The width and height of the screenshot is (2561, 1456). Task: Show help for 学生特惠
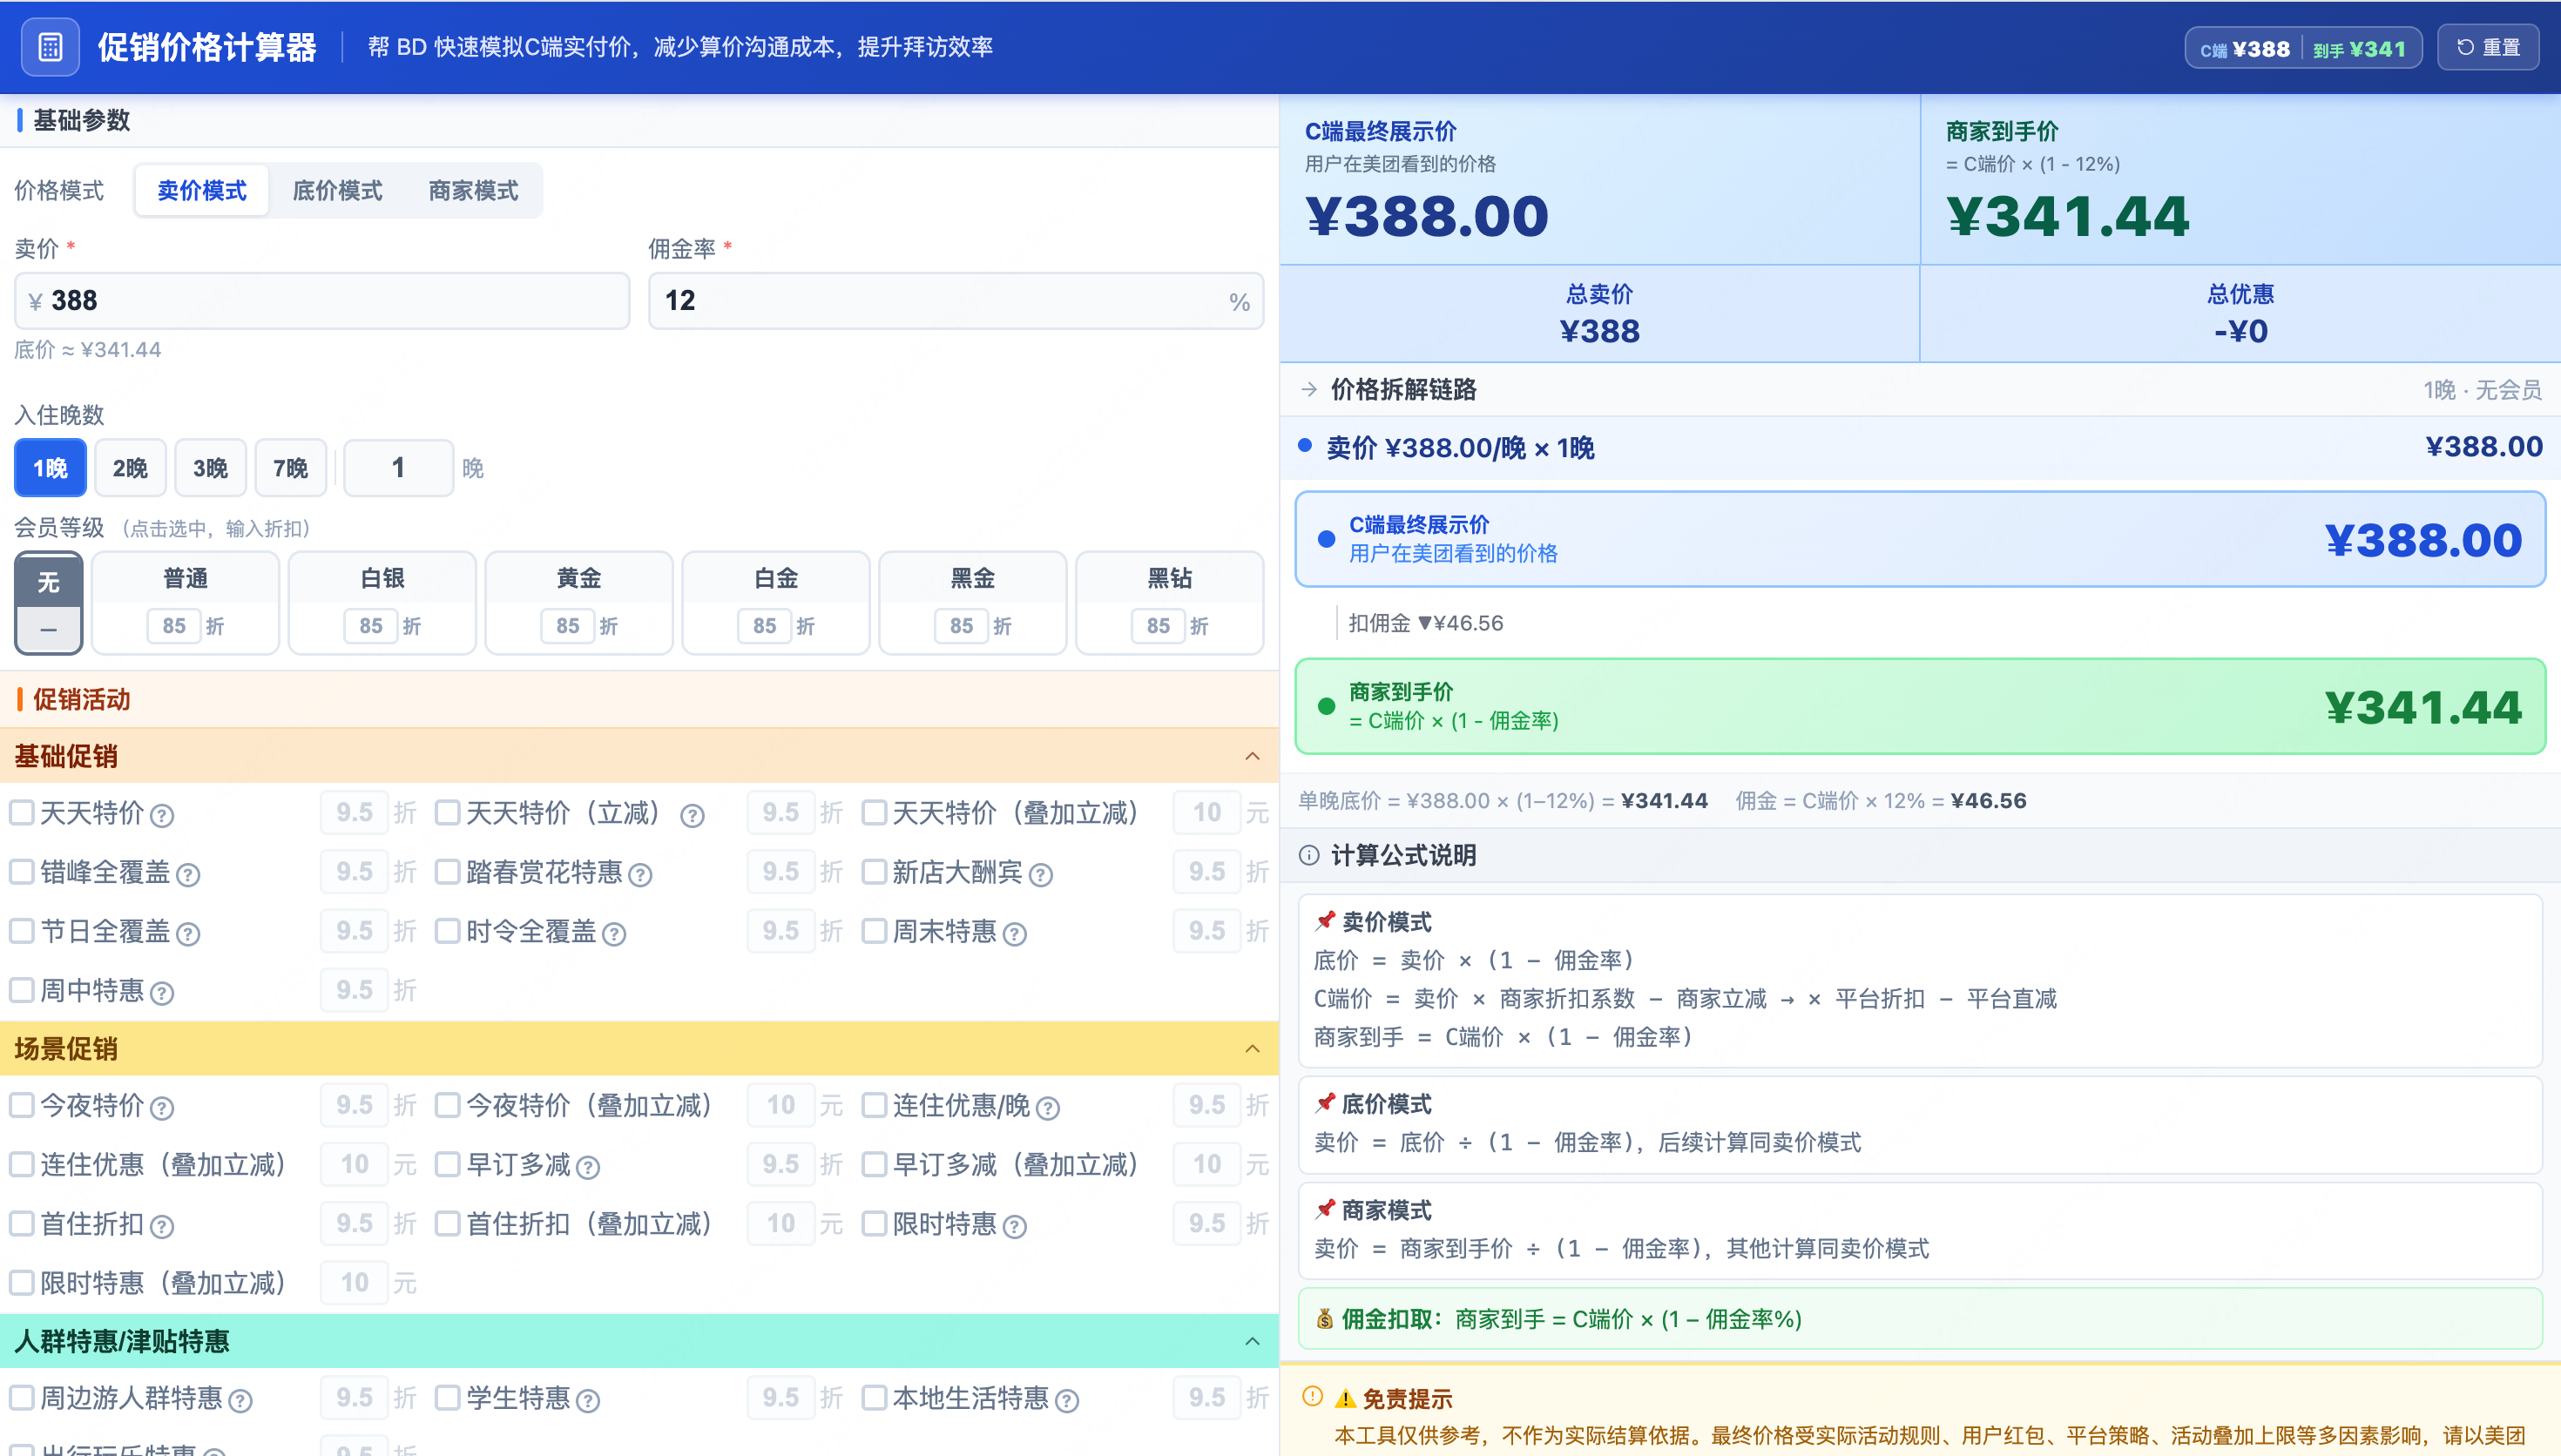(588, 1400)
